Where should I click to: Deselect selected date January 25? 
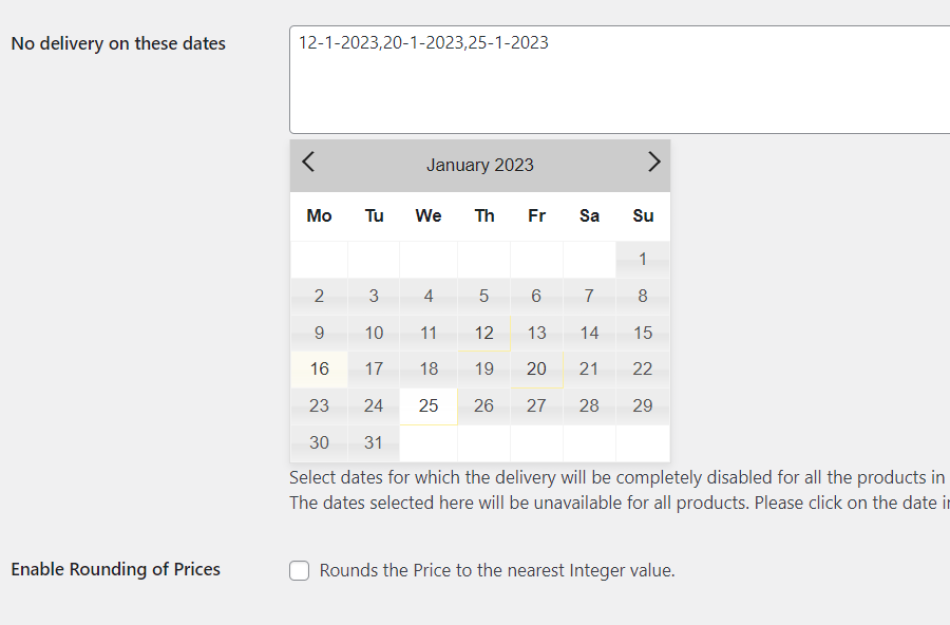[x=428, y=406]
